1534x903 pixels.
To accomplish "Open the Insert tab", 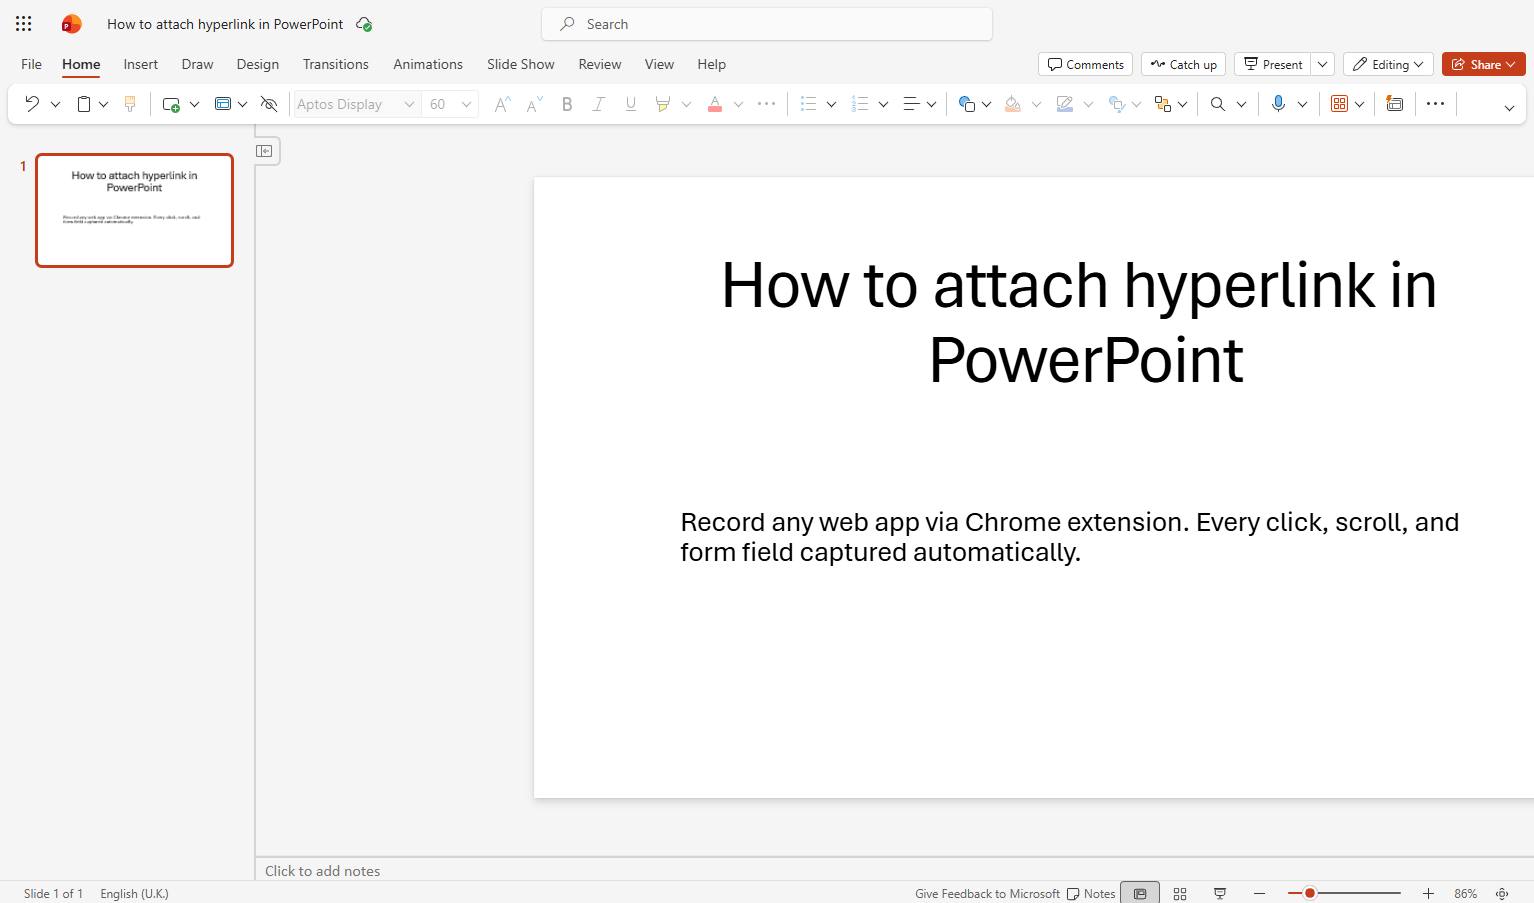I will tap(141, 64).
